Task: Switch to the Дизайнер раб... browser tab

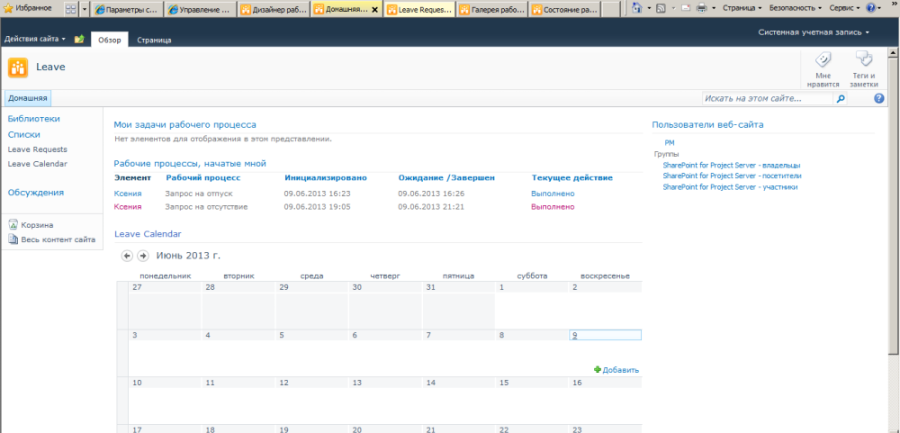Action: 273,10
